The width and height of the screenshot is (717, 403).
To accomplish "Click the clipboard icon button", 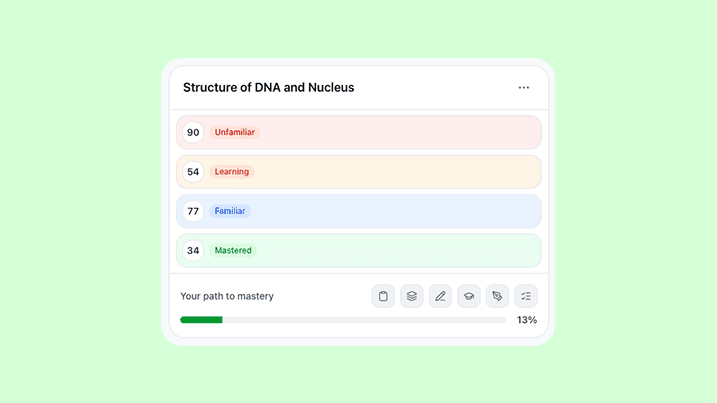I will point(383,296).
